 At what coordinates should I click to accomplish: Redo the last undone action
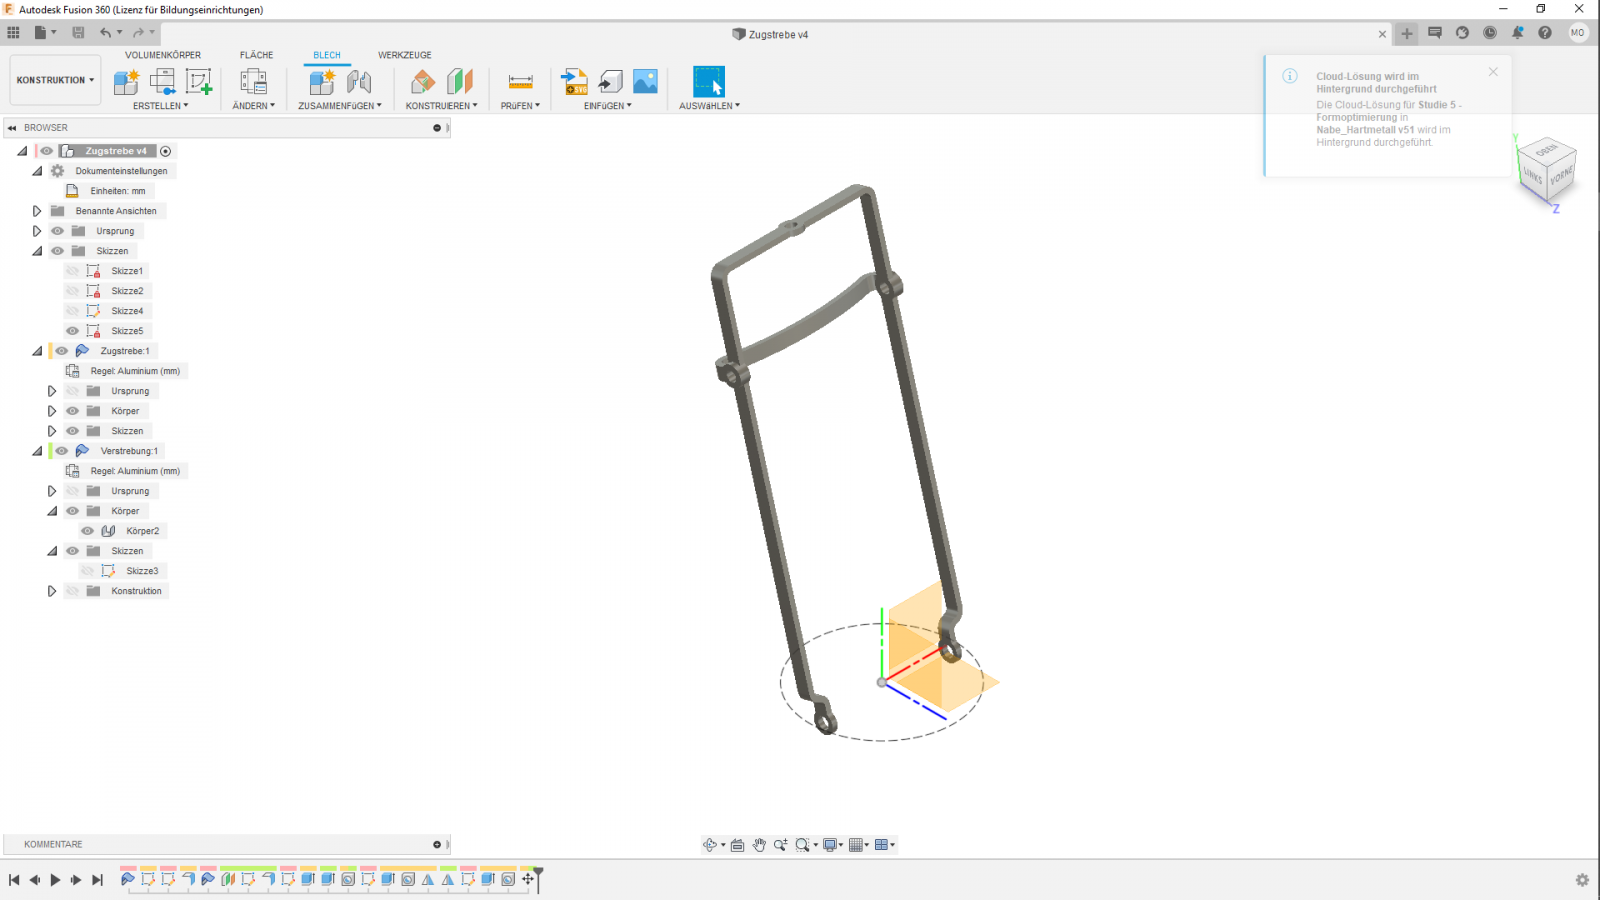(139, 33)
